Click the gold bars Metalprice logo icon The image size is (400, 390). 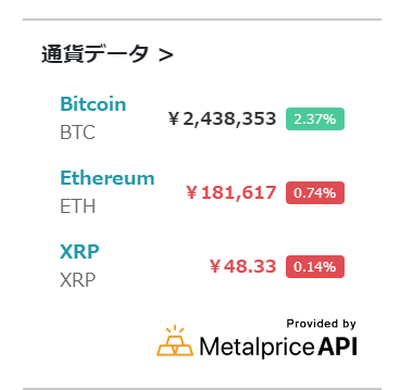(x=175, y=341)
